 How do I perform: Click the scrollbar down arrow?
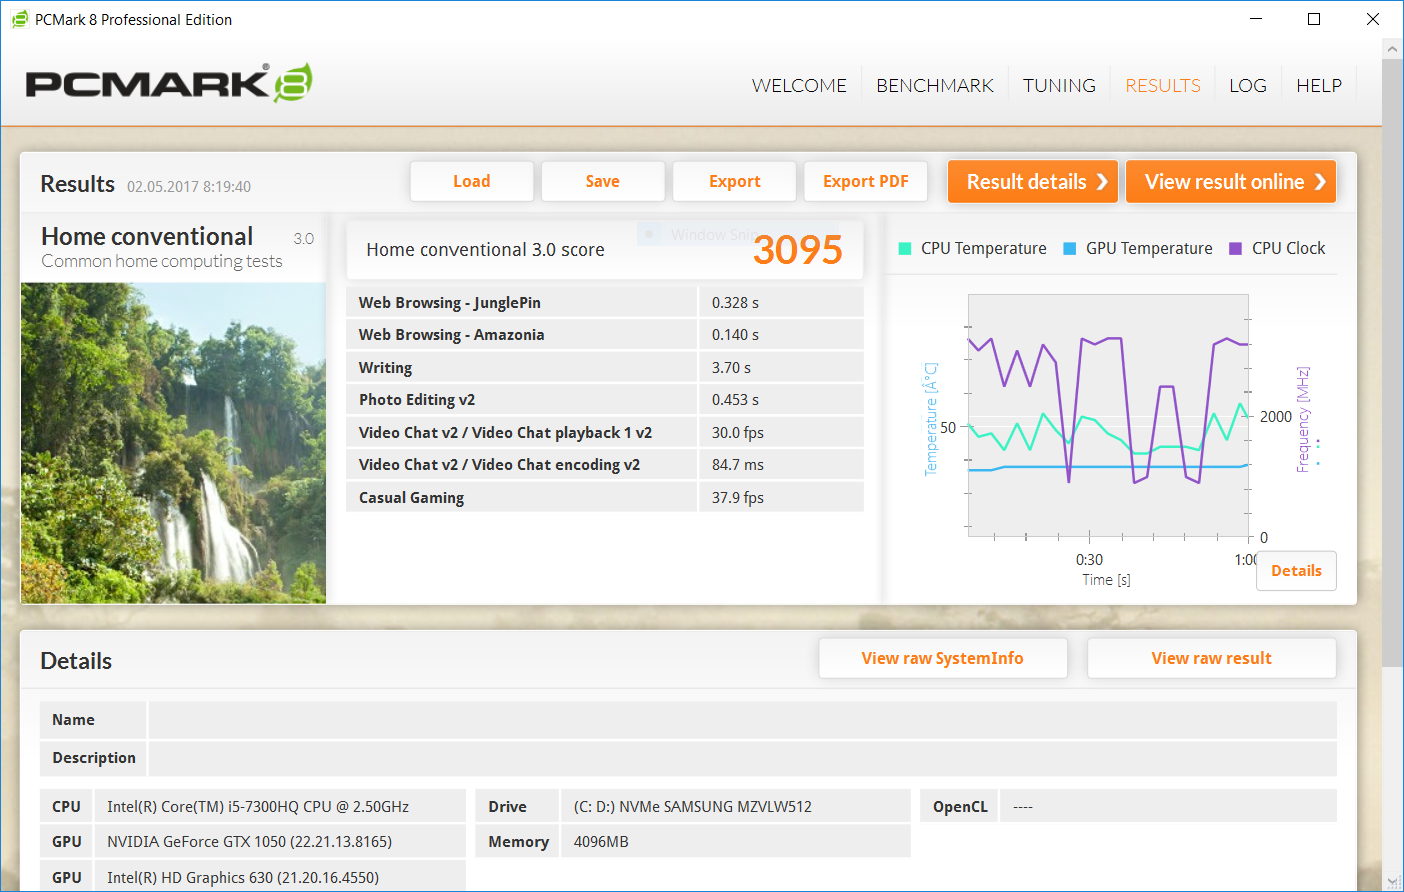[x=1392, y=881]
